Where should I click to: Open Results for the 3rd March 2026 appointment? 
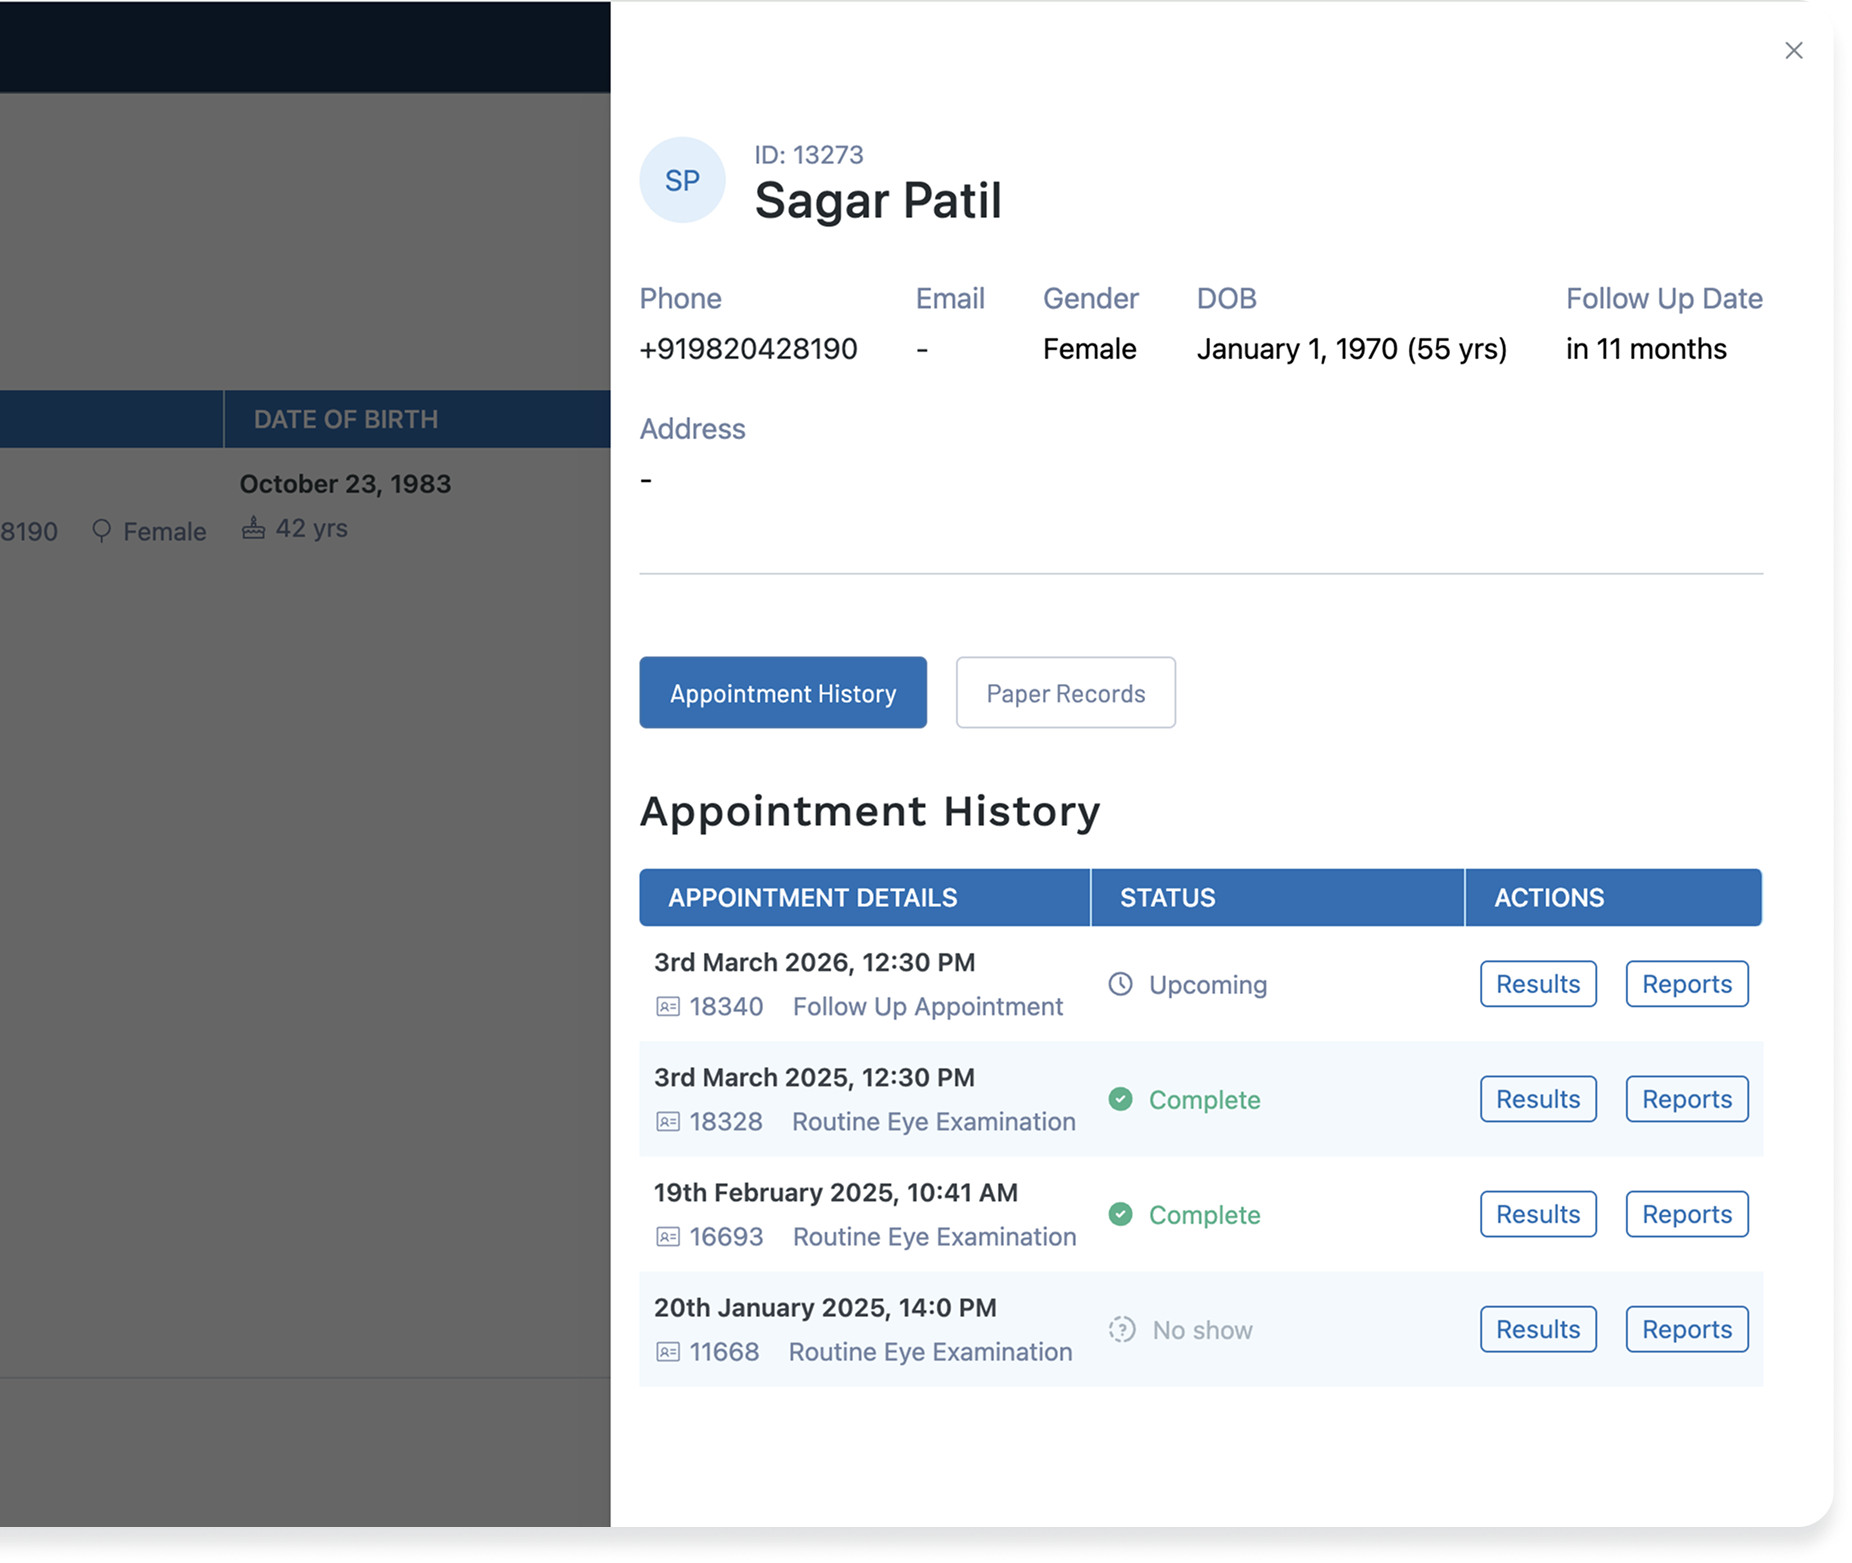tap(1537, 984)
